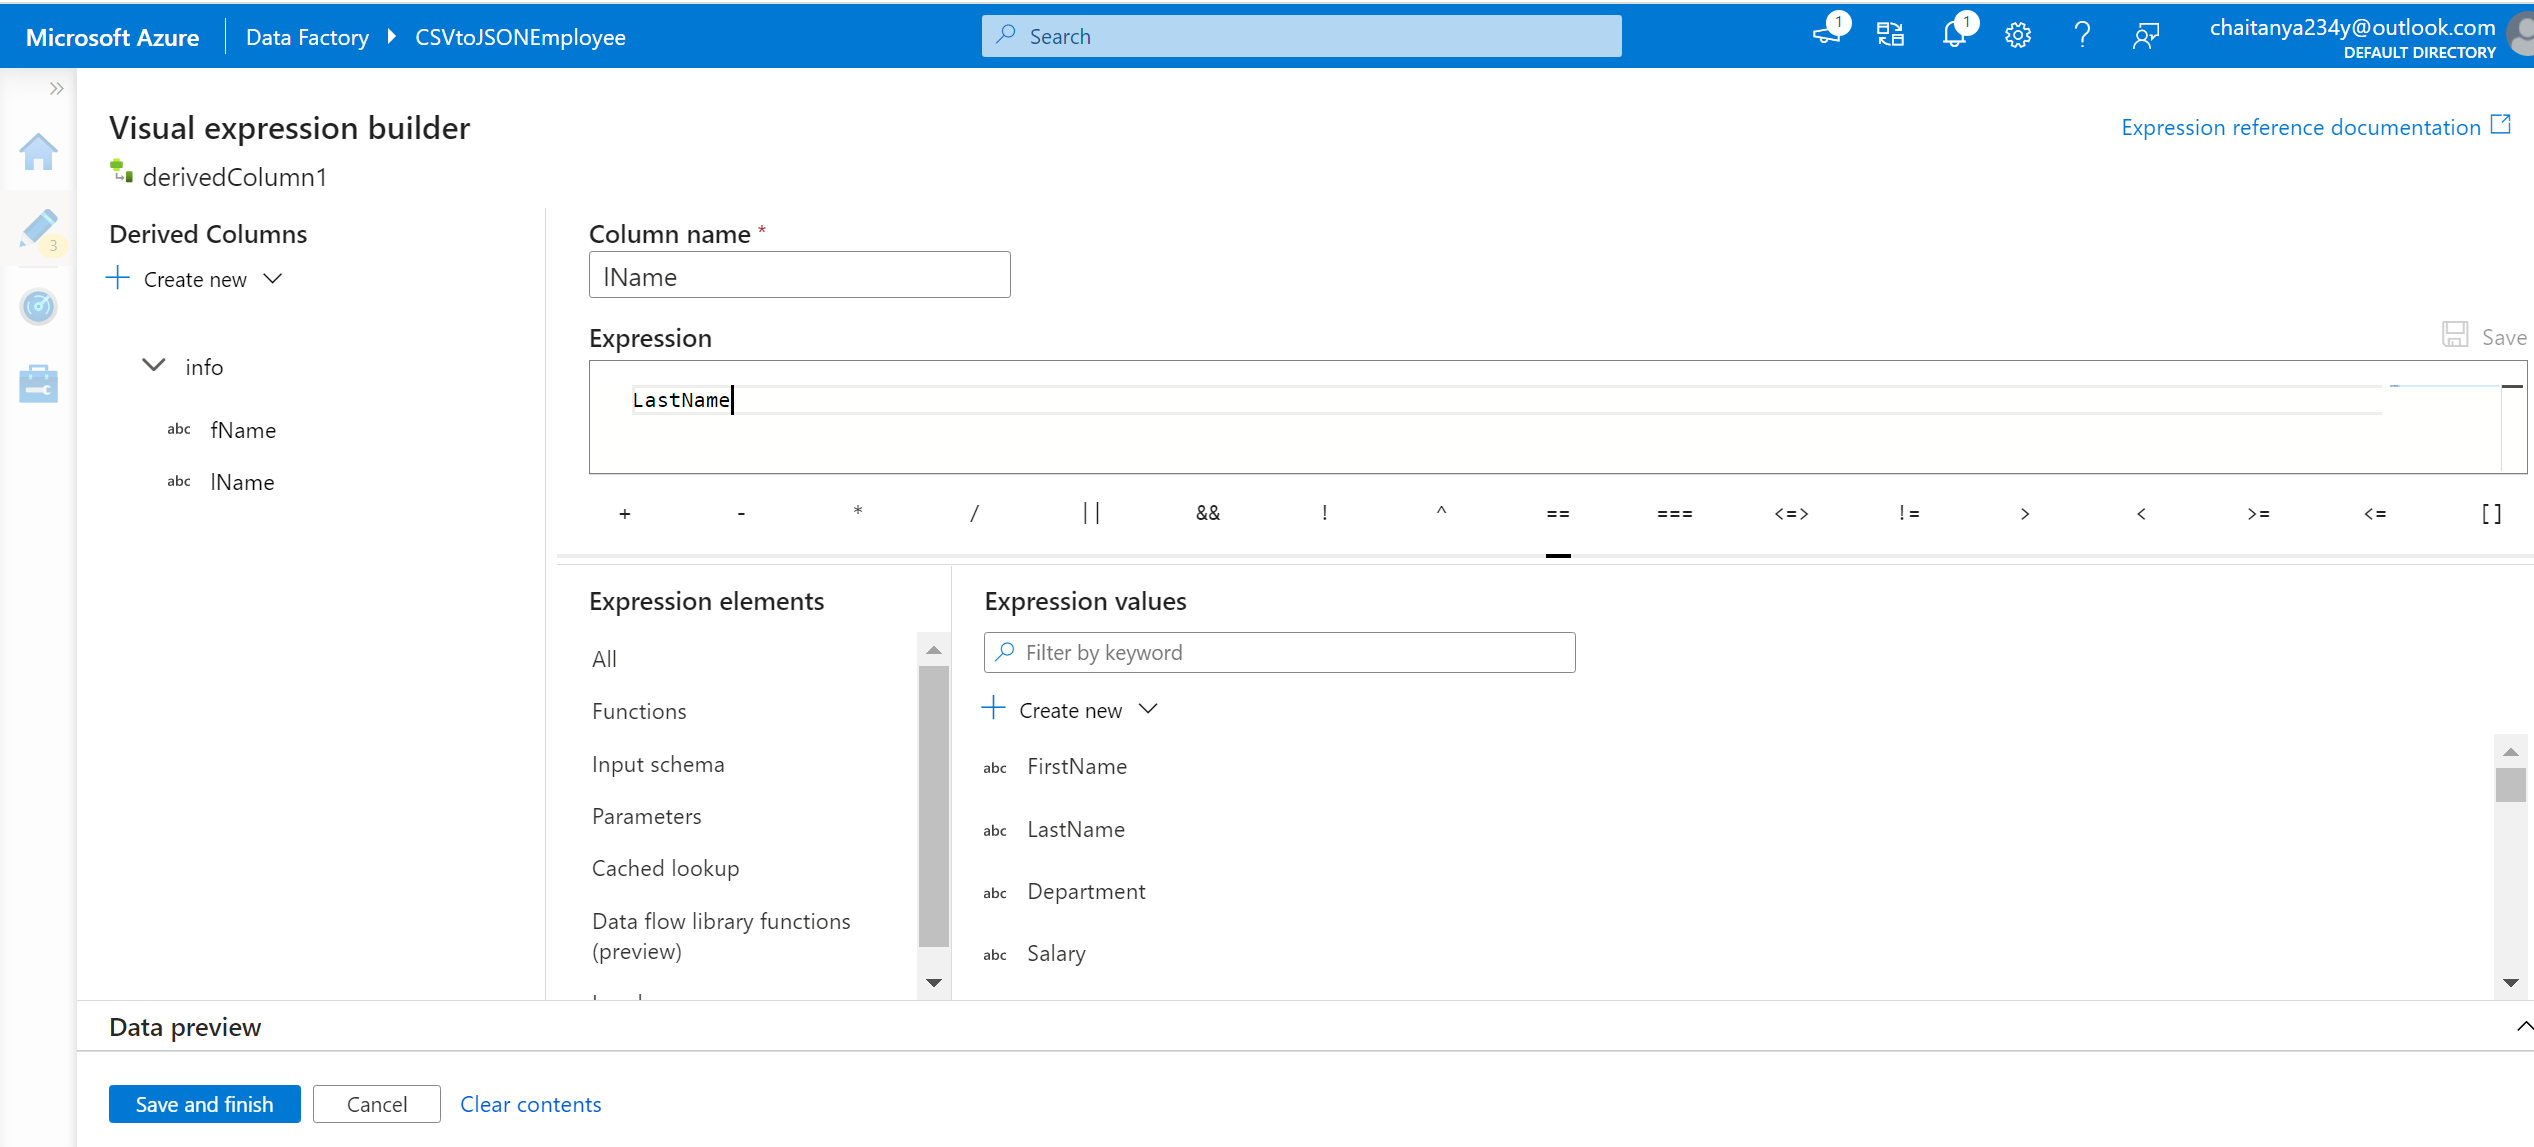Insert the FirstName value

[x=1077, y=766]
